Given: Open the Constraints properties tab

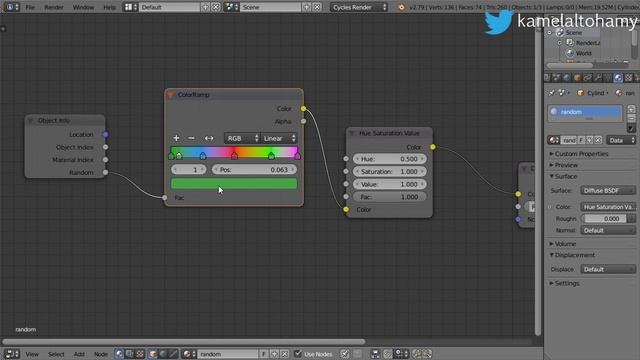Looking at the screenshot, I should [x=587, y=78].
